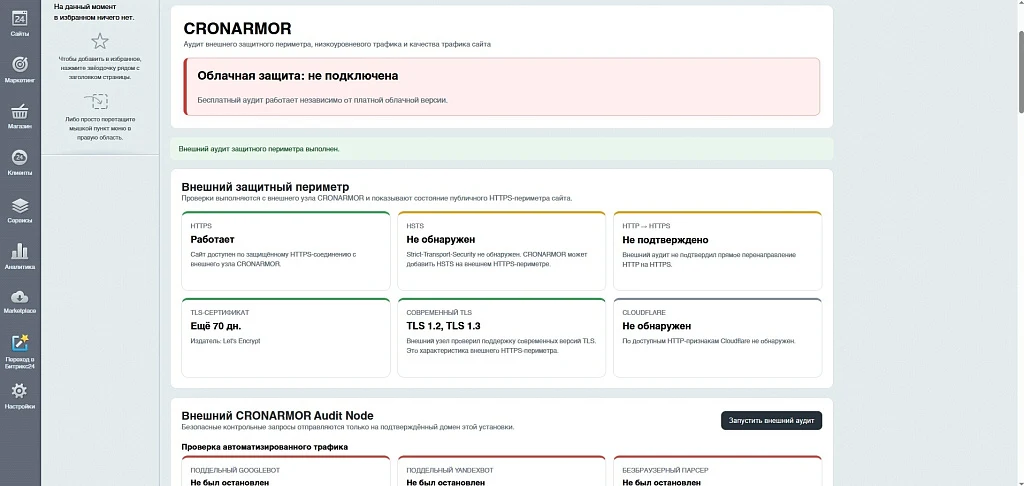Open the Клиенты sidebar icon
This screenshot has width=1024, height=486.
[x=20, y=157]
